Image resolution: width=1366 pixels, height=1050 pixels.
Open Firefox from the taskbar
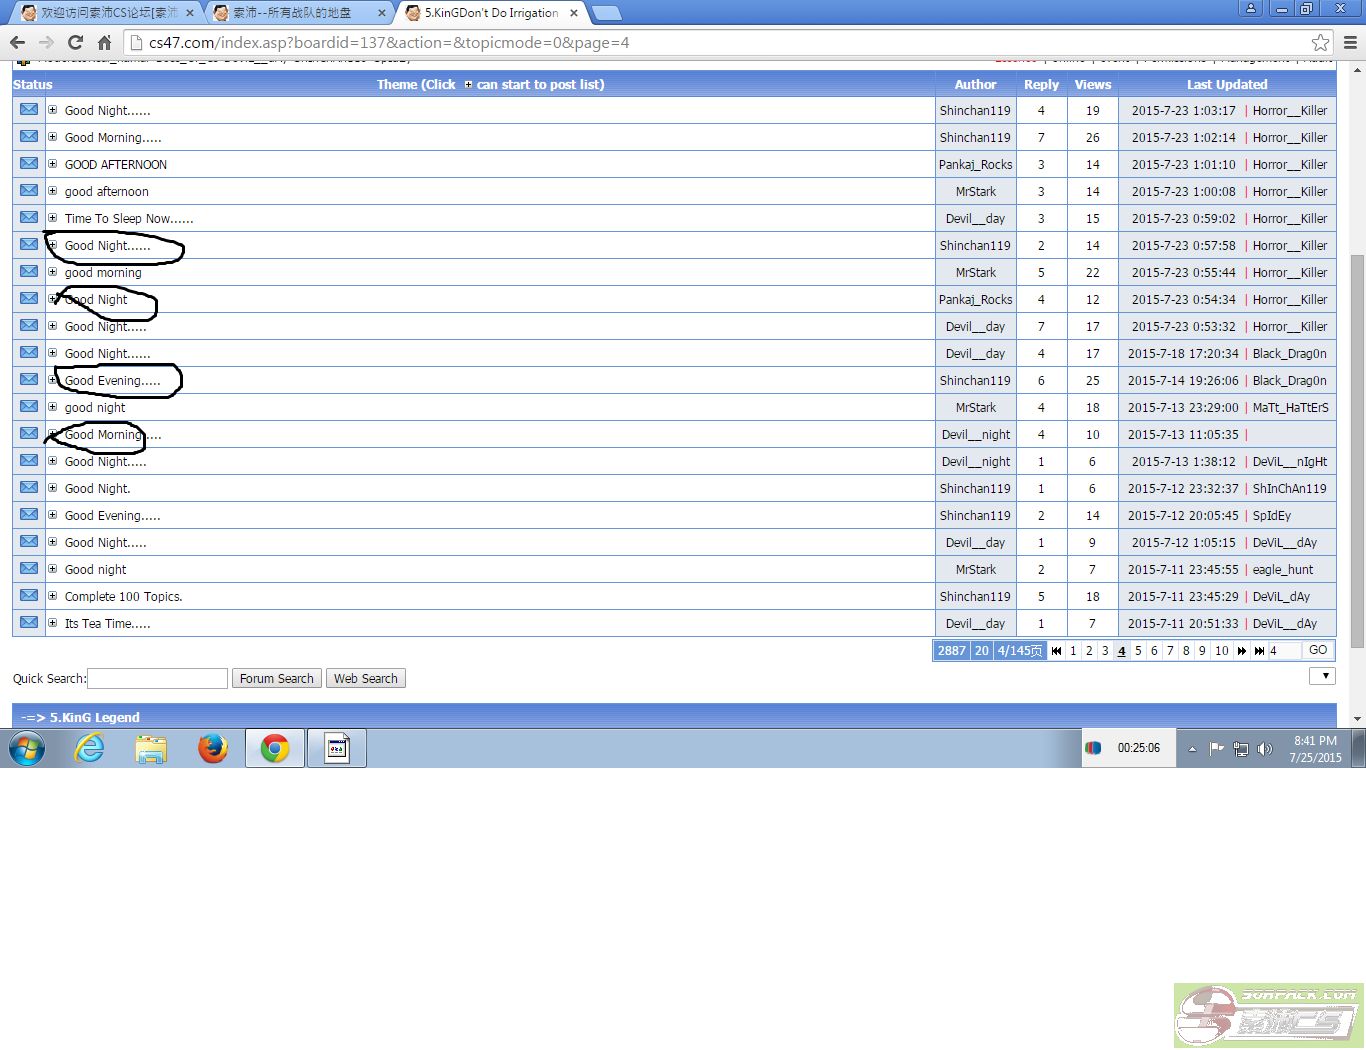(x=213, y=748)
